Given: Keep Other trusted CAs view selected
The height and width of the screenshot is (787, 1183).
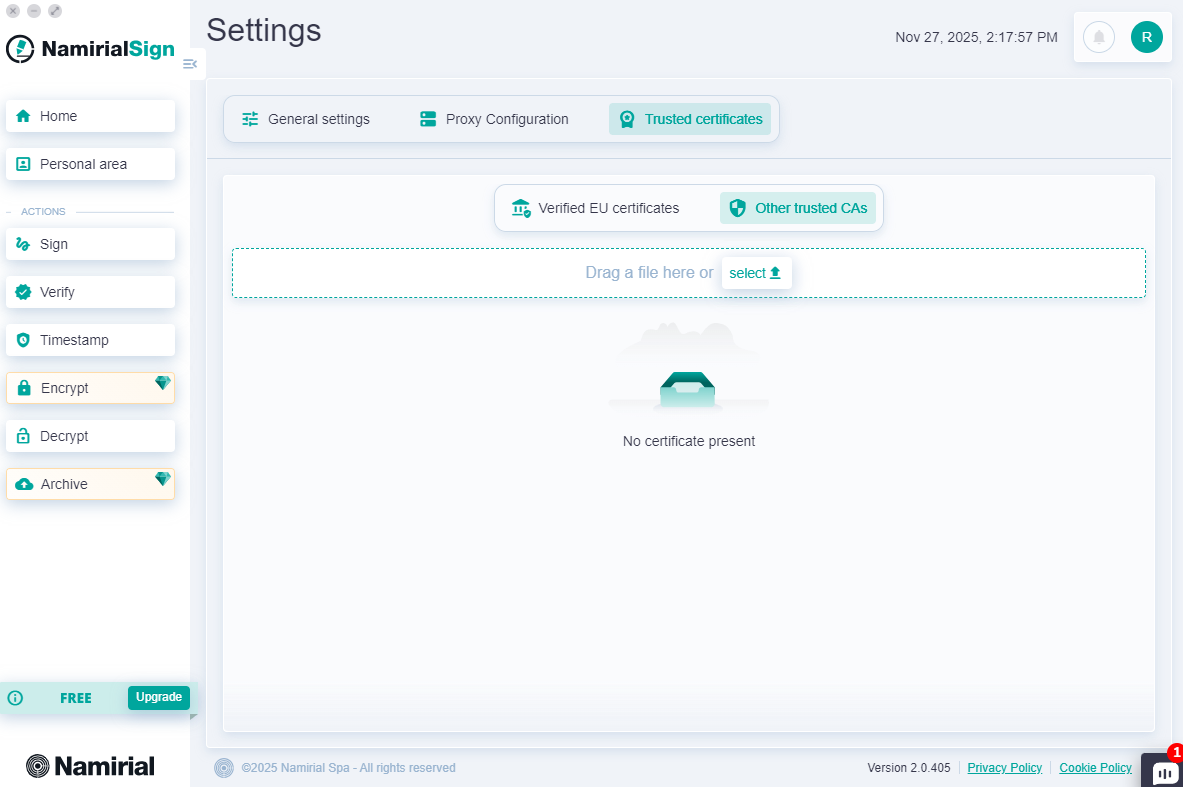Looking at the screenshot, I should (798, 208).
